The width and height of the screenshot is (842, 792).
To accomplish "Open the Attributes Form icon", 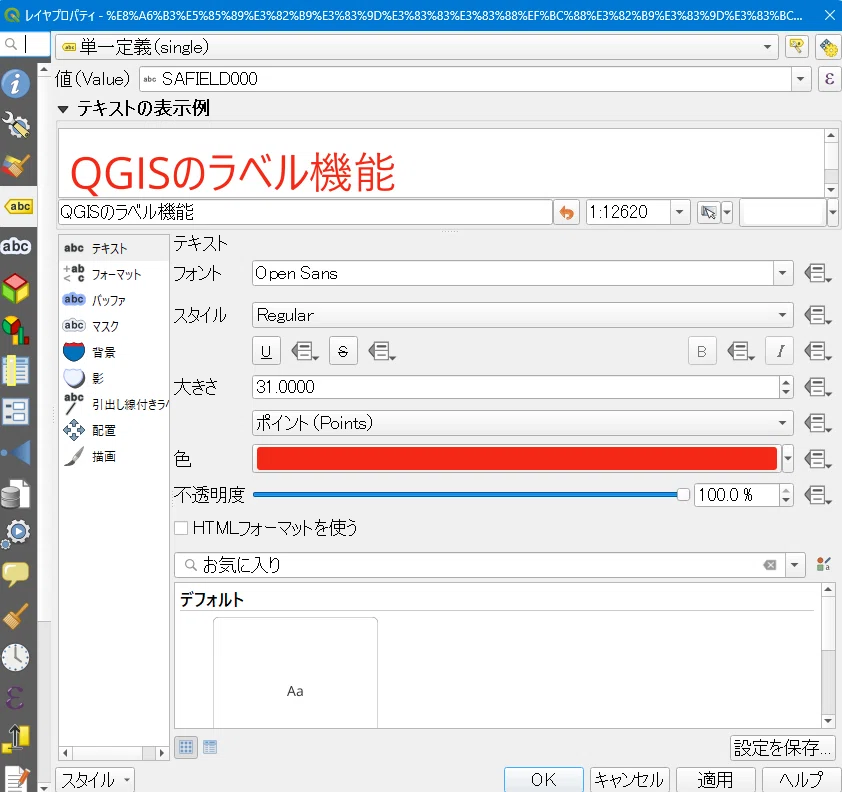I will (x=16, y=412).
